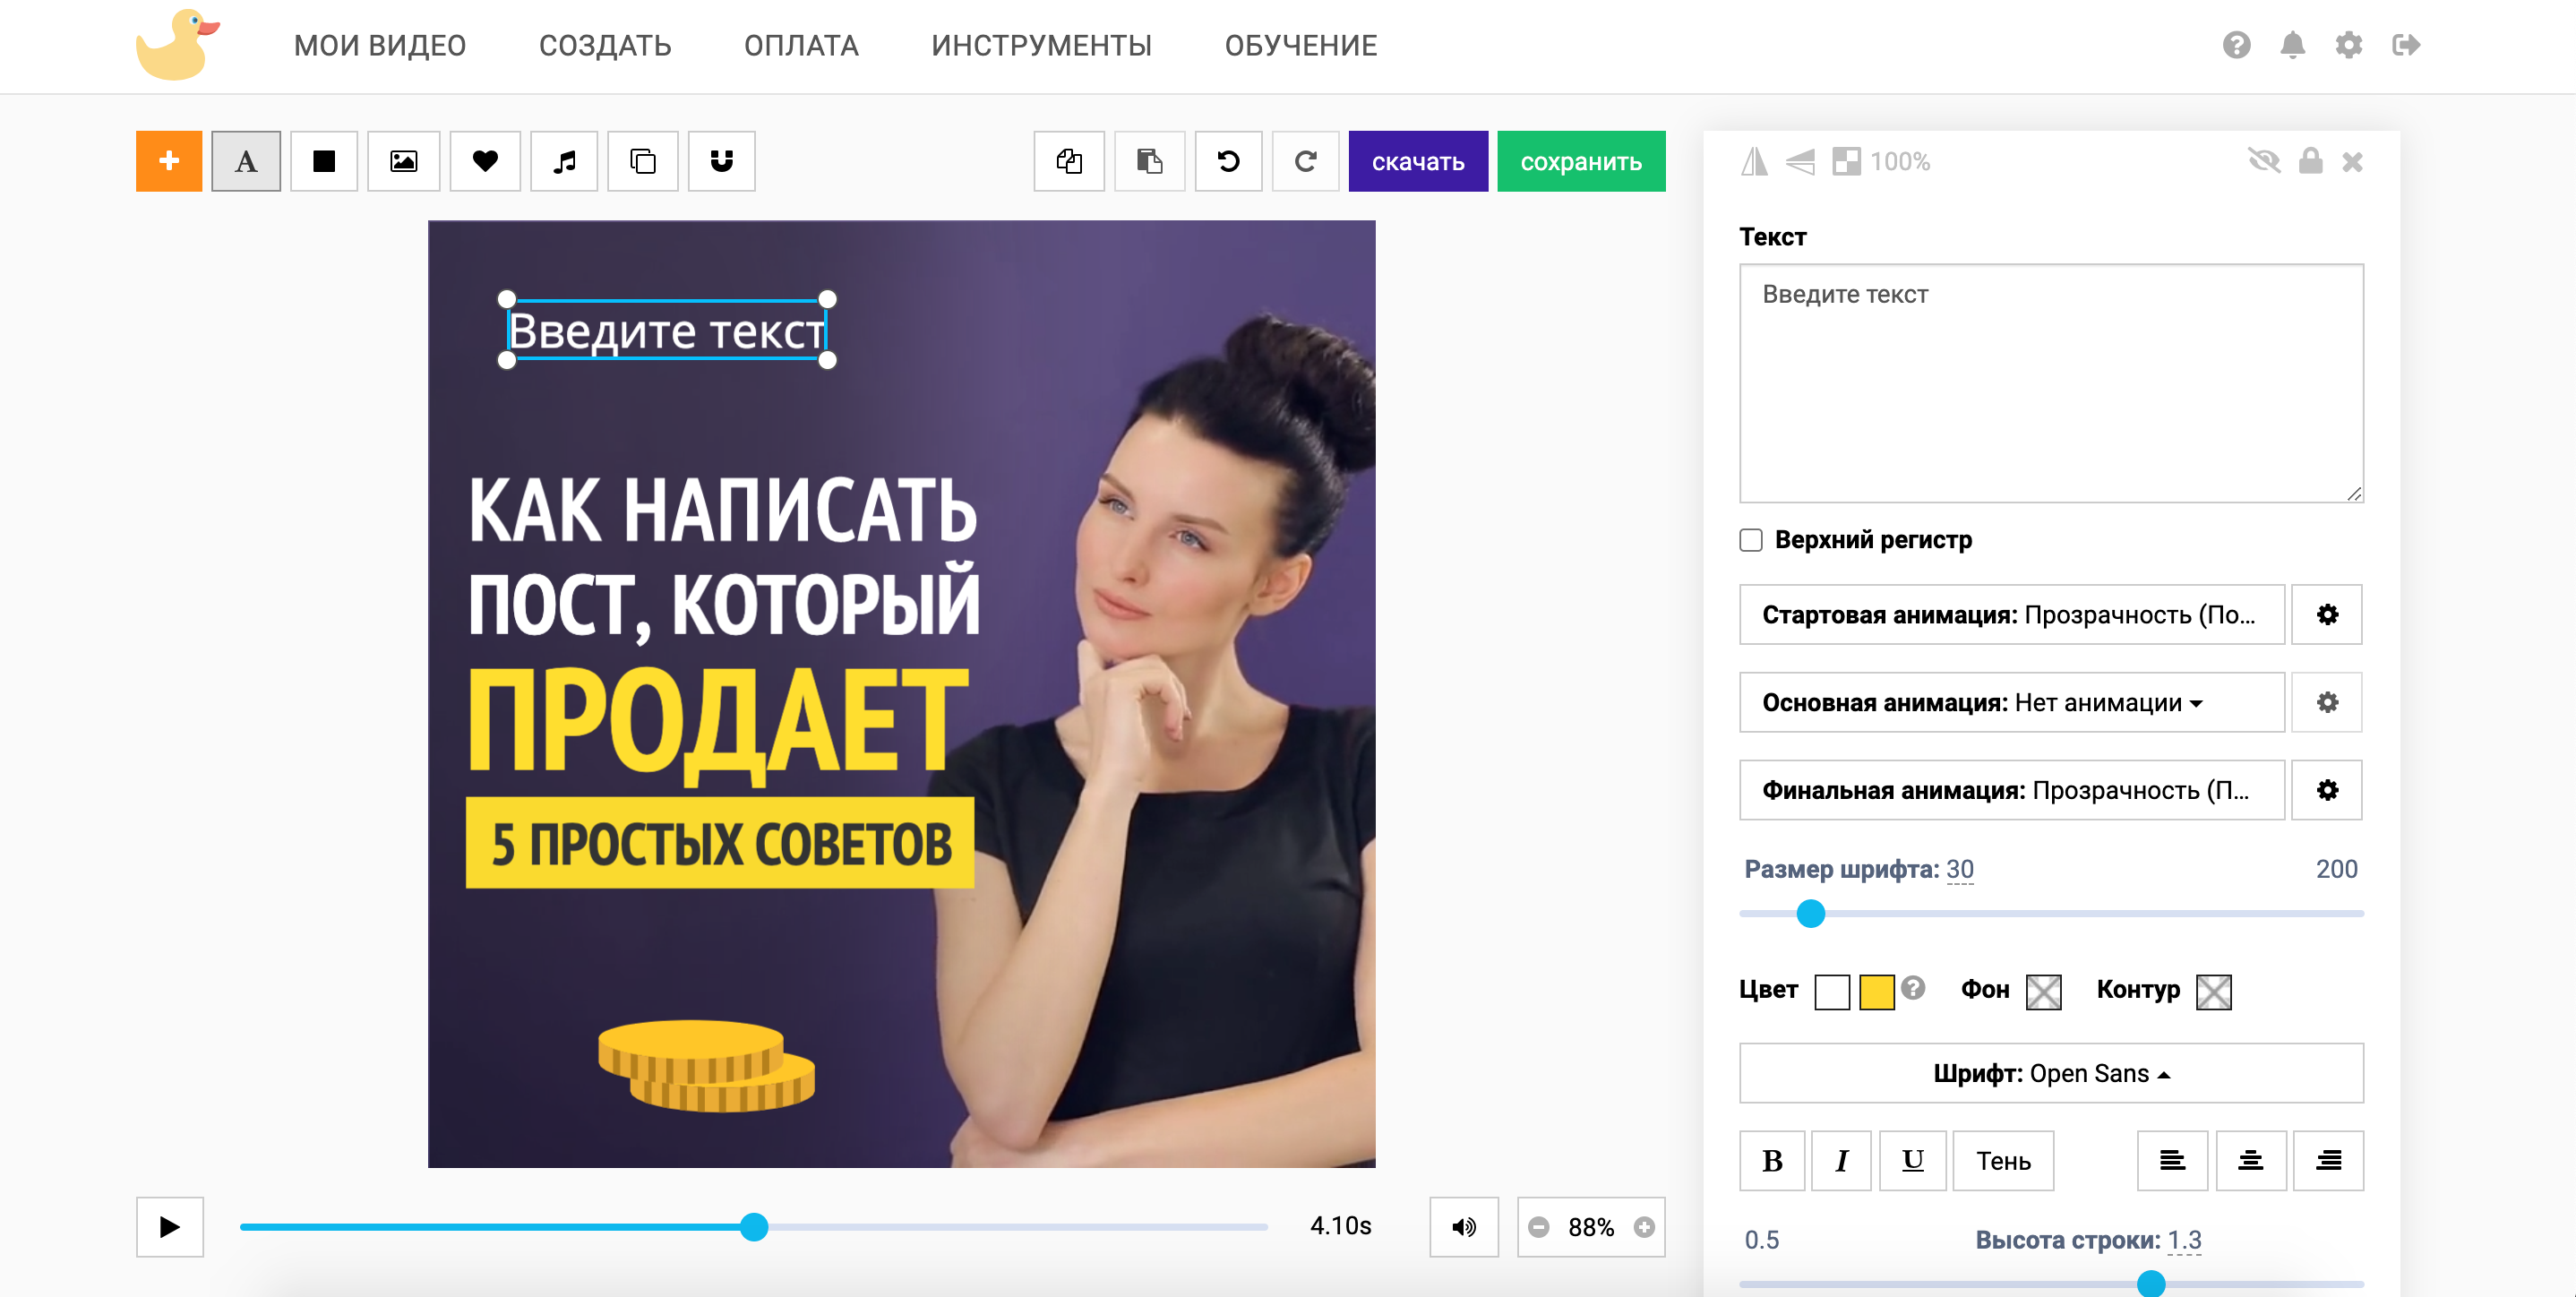Click help icon next to color swatches

pos(1913,988)
